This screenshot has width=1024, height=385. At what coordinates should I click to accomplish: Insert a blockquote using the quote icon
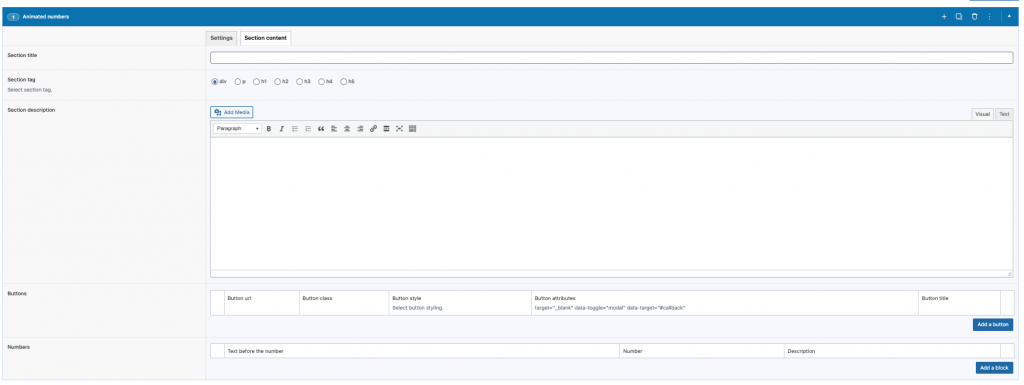321,129
